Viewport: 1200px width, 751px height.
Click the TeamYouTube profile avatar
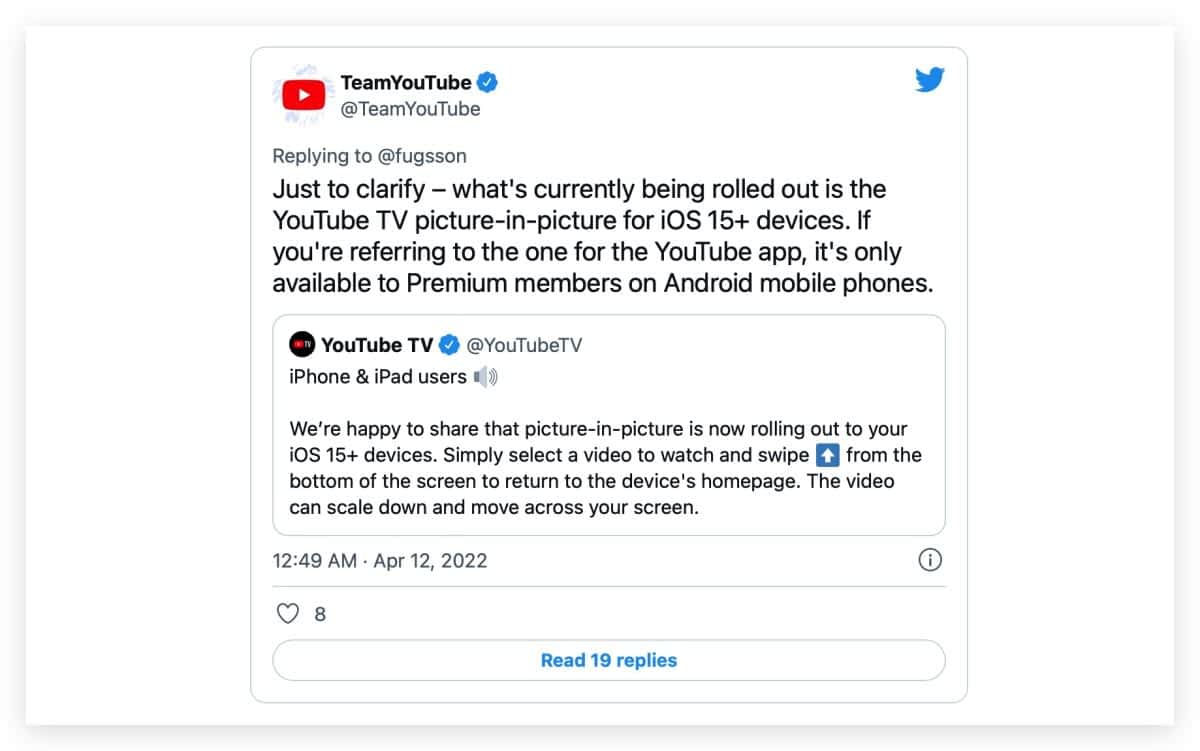[x=302, y=95]
